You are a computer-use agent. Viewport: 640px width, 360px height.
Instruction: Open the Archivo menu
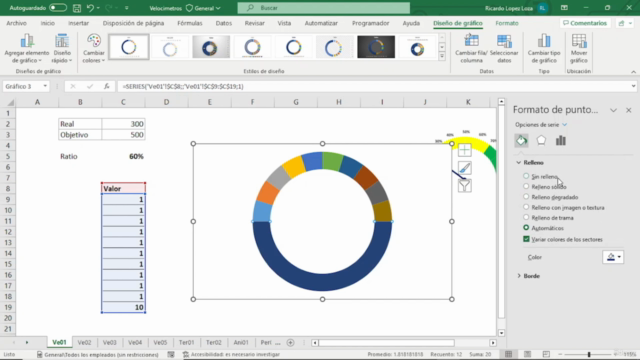tap(16, 23)
